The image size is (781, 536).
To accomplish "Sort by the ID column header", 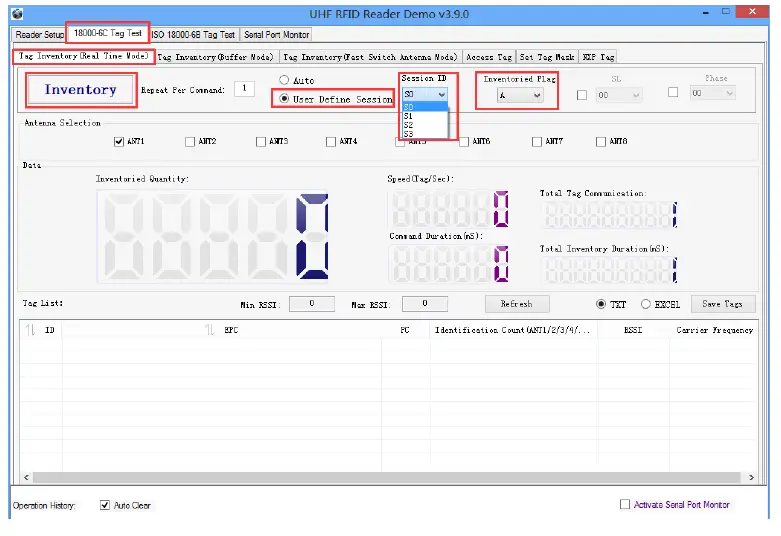I will click(x=41, y=330).
